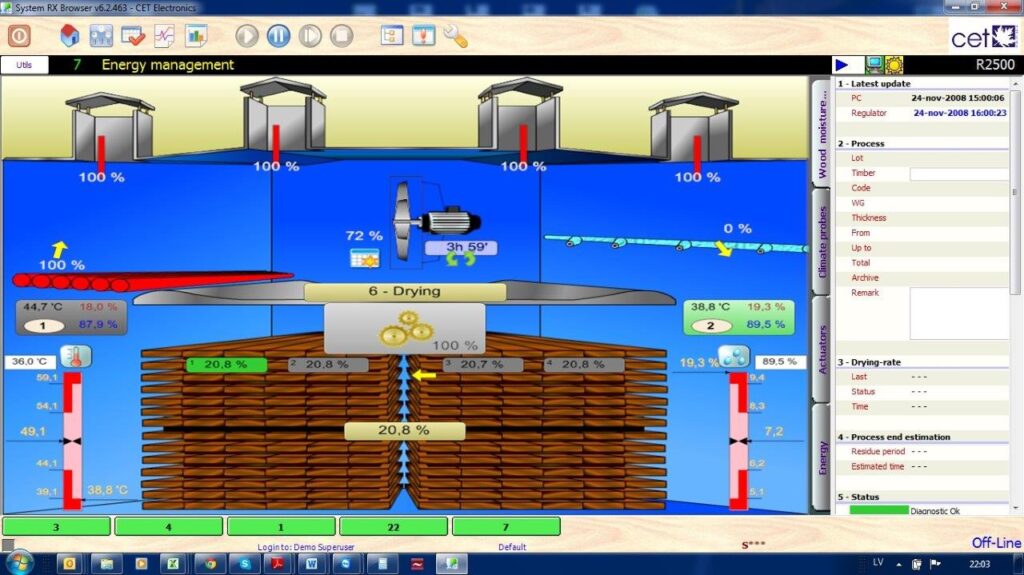Open the tree structure window icon

pos(392,35)
